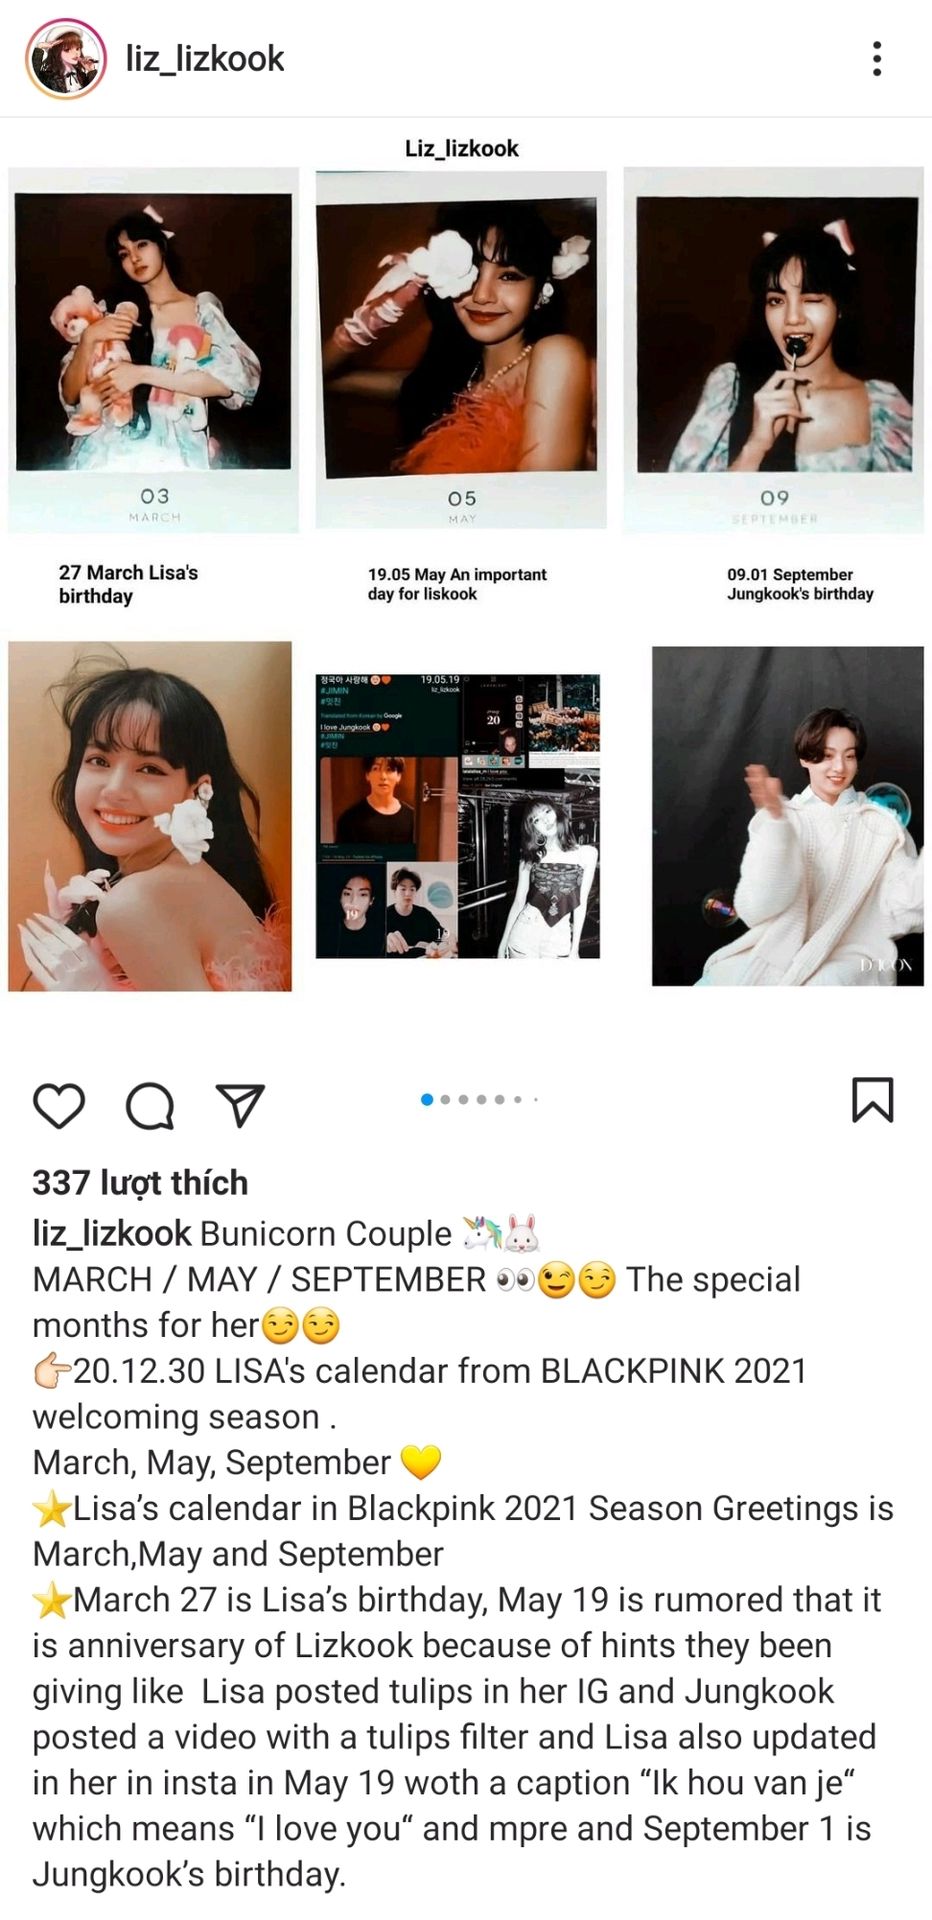Select third carousel dot indicator
The width and height of the screenshot is (932, 1920).
(x=464, y=1100)
